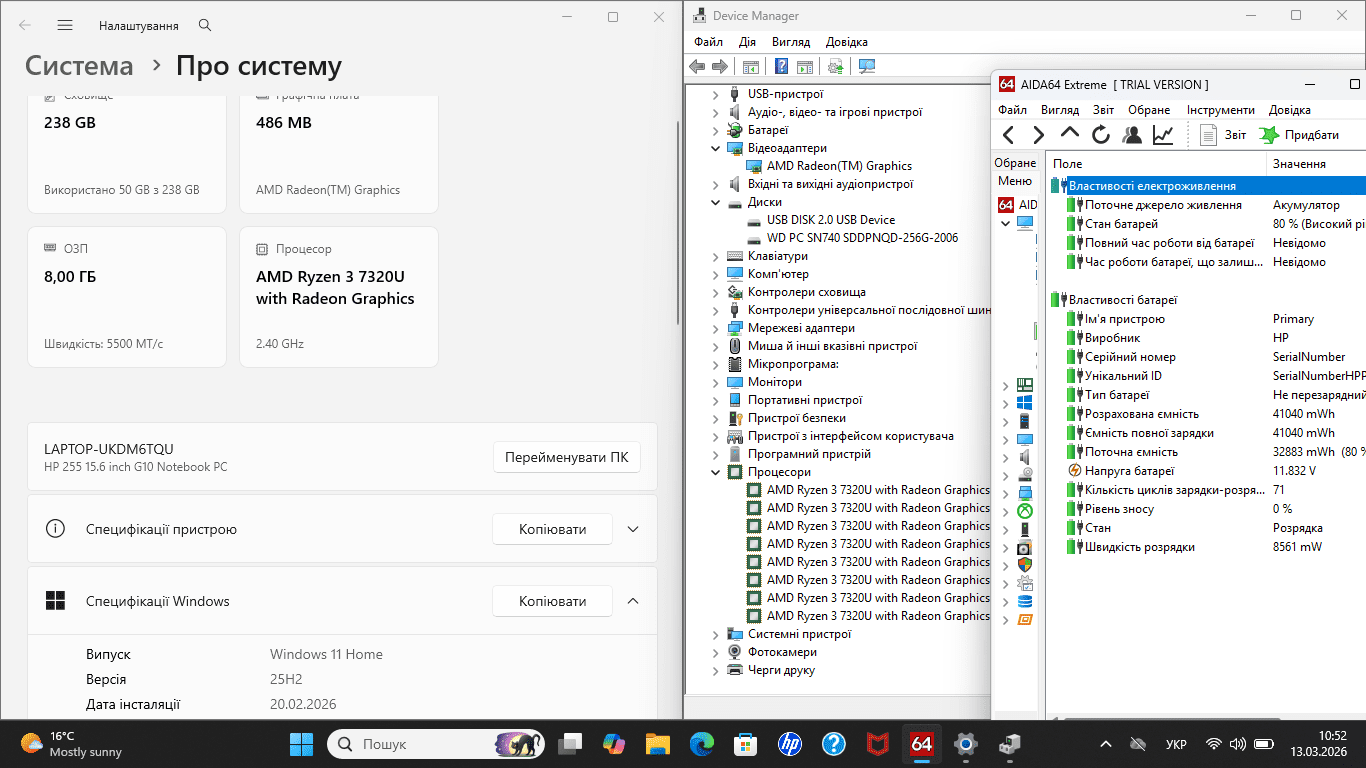This screenshot has height=768, width=1366.
Task: Open AIDA64 benchmark results graph icon
Action: pyautogui.click(x=1162, y=135)
